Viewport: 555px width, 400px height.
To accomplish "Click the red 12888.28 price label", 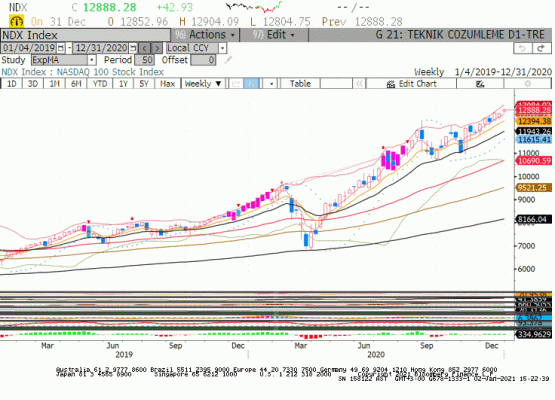I will pos(534,110).
